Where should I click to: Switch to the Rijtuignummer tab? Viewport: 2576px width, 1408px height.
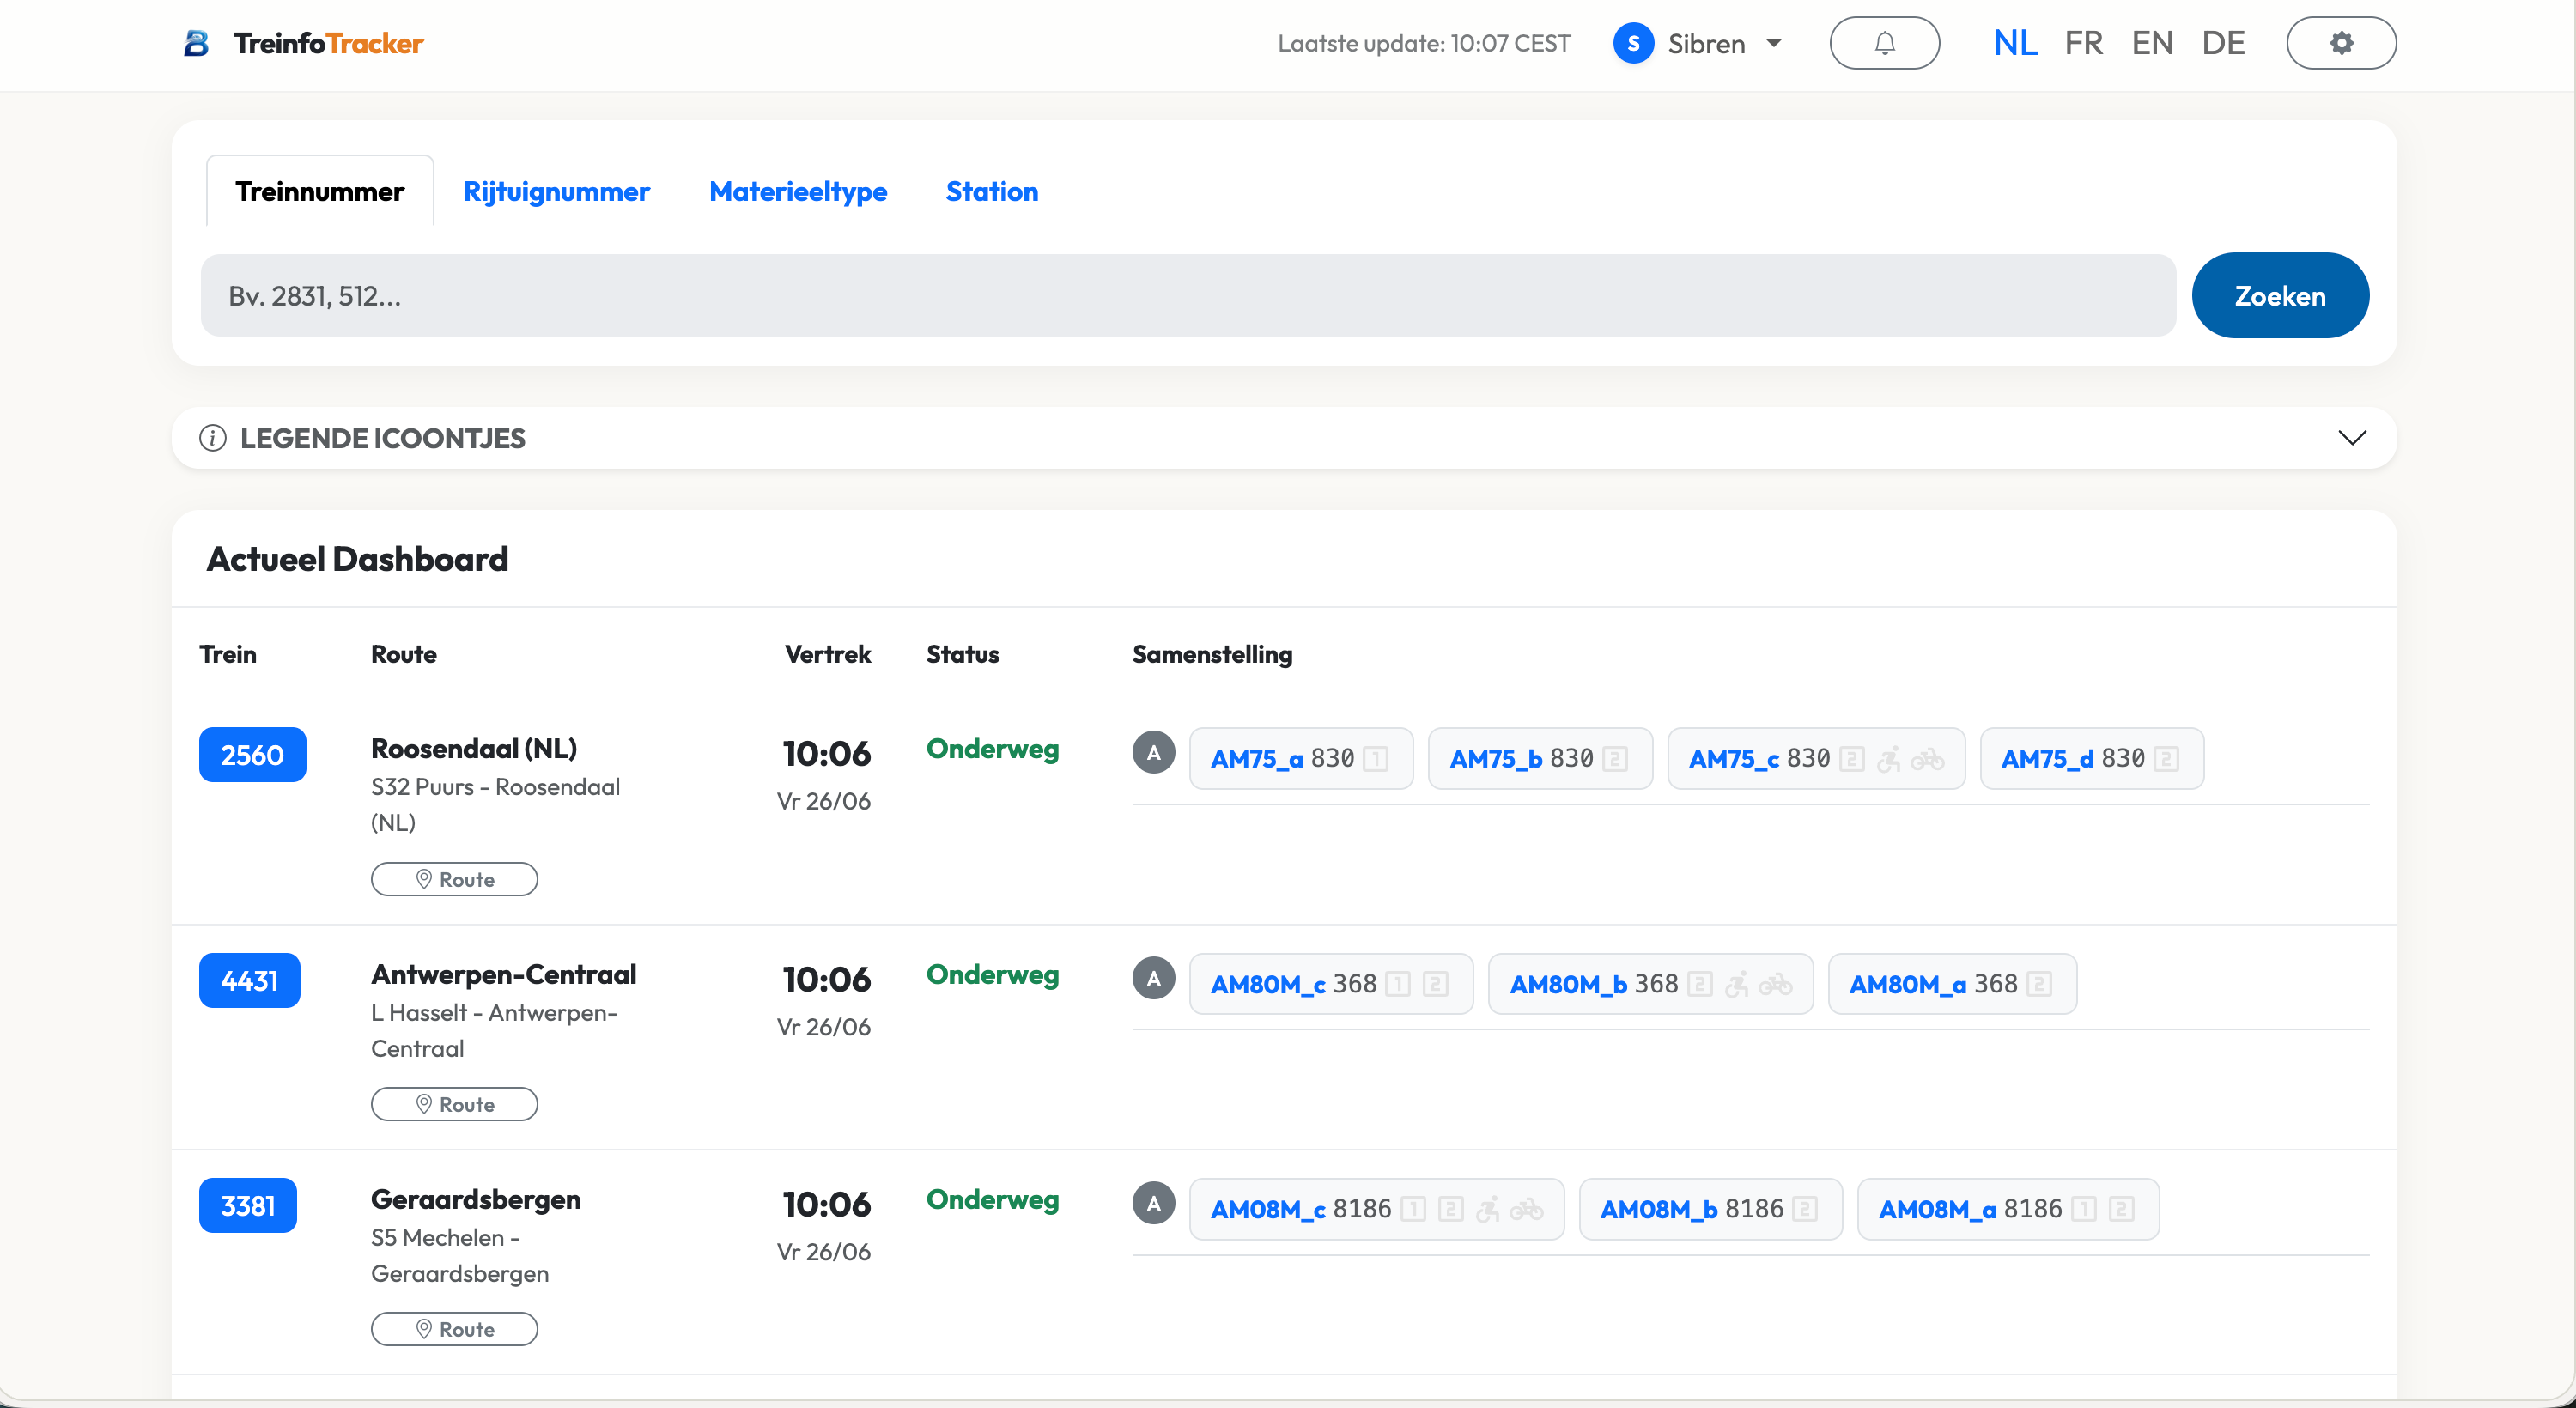coord(556,191)
